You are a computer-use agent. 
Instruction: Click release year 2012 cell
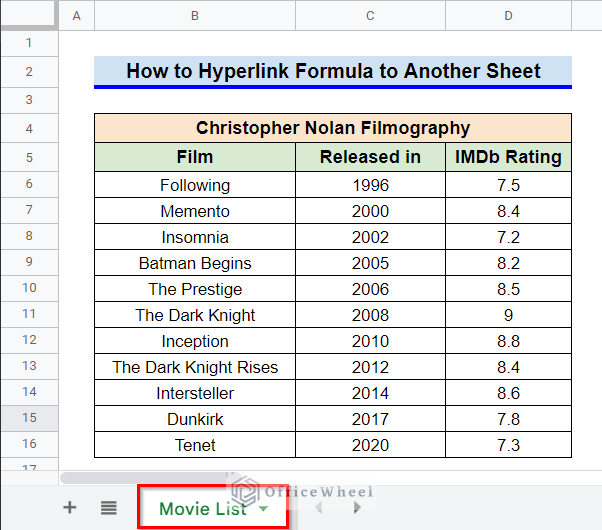370,367
